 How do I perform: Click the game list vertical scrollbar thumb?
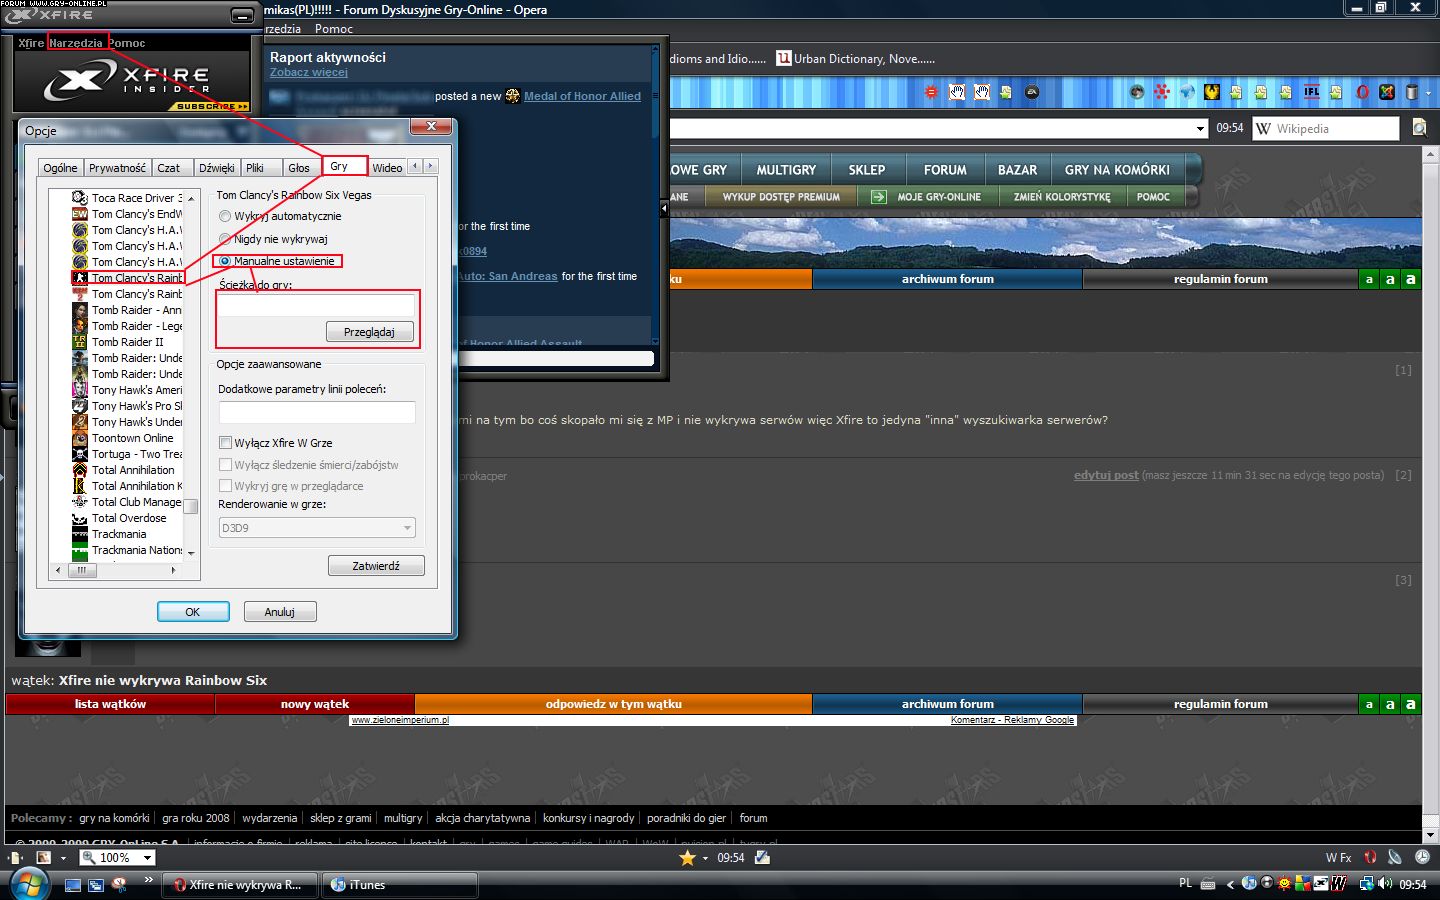190,506
